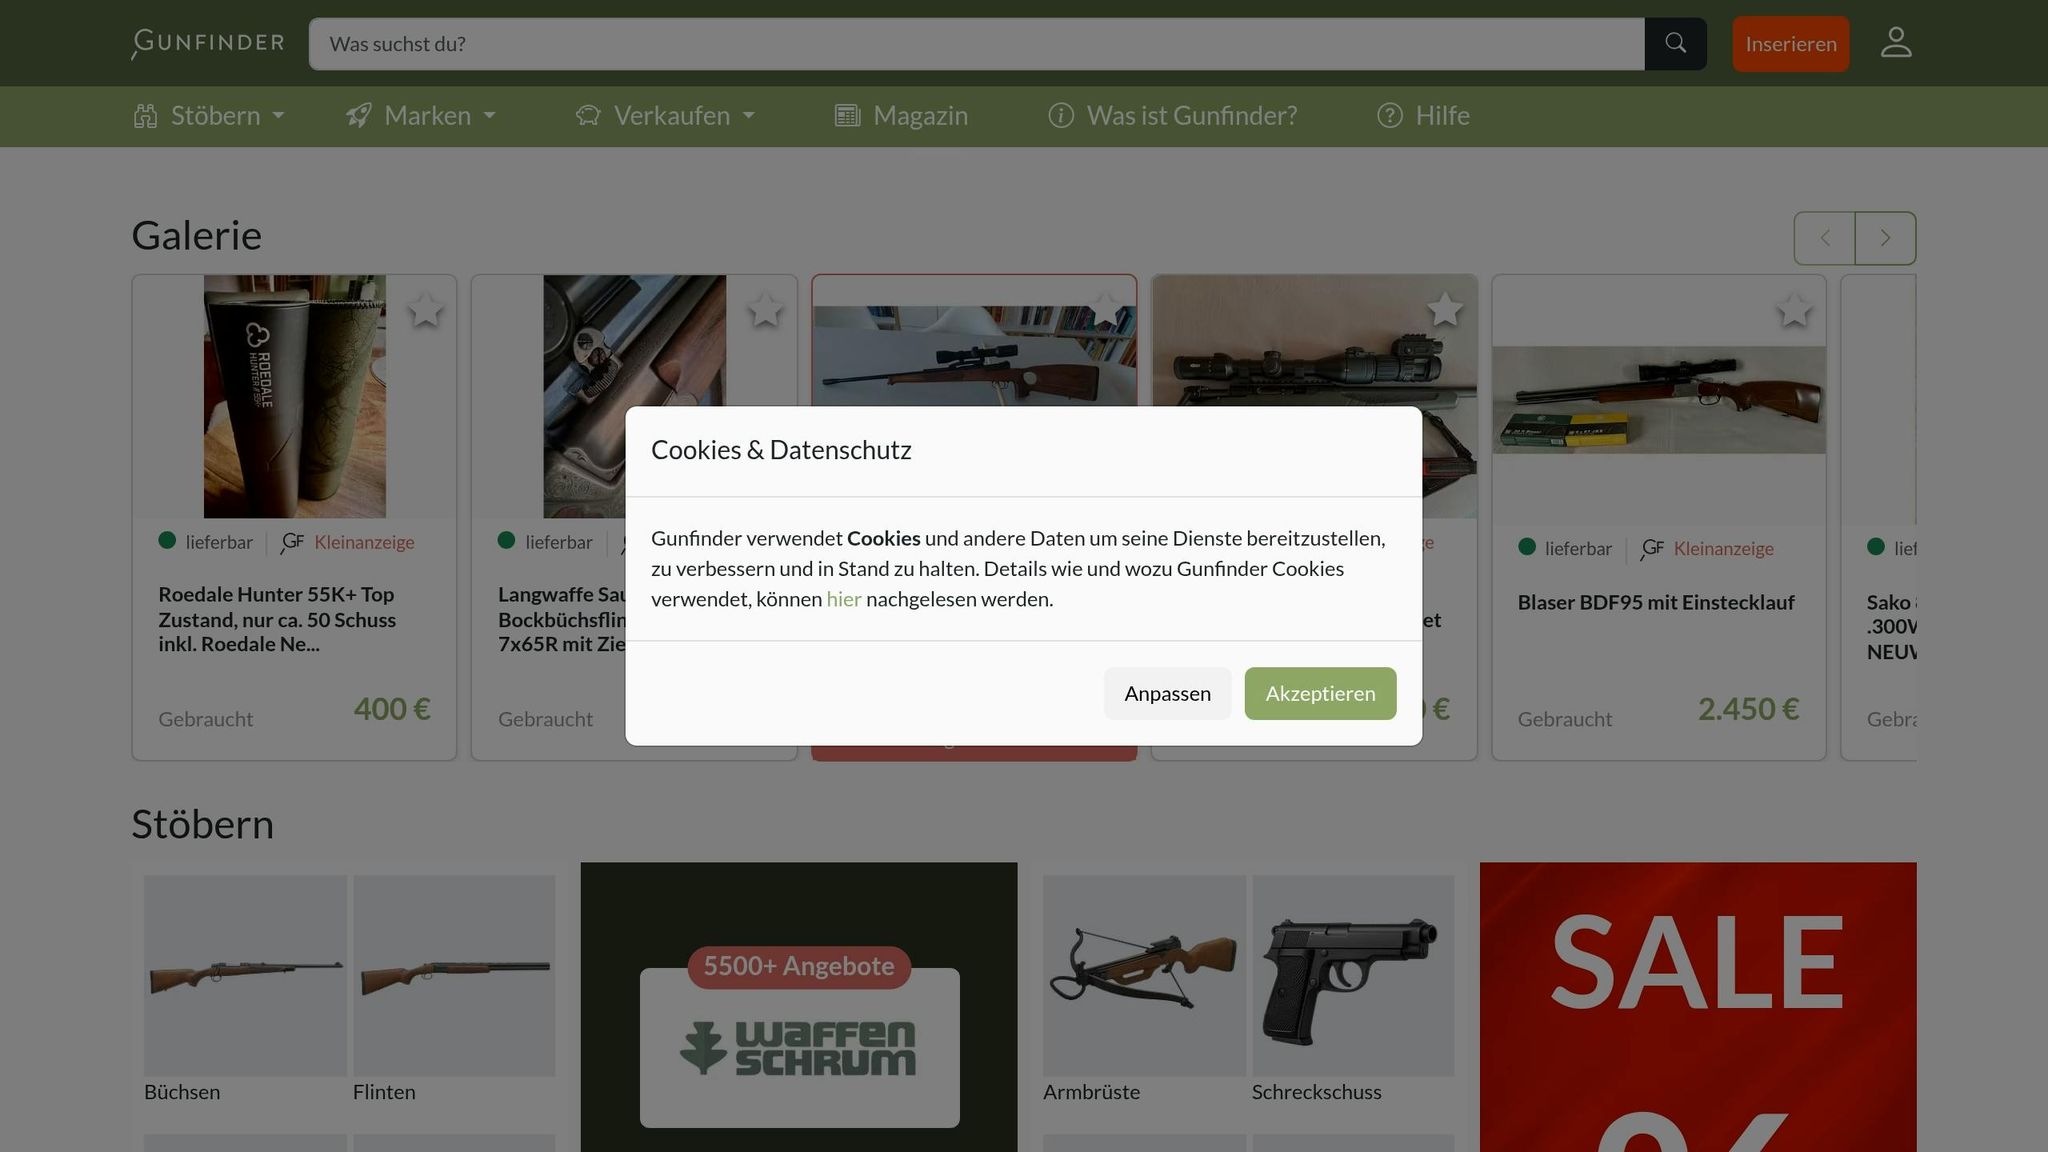Image resolution: width=2048 pixels, height=1152 pixels.
Task: Favorite the Langwaffe Sauer Bockbüchsflinte listing
Action: [767, 311]
